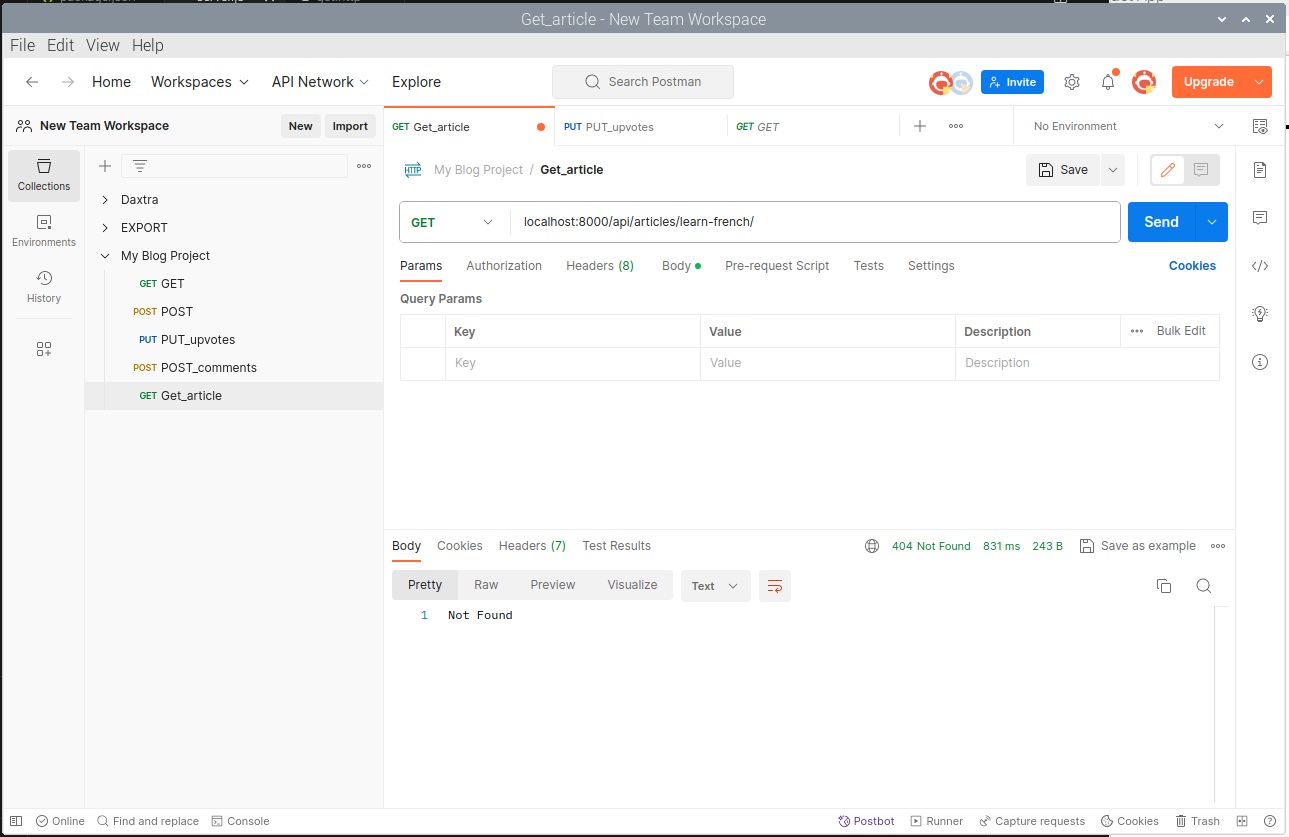Switch to response Headers (7) tab
This screenshot has width=1289, height=837.
[x=532, y=546]
